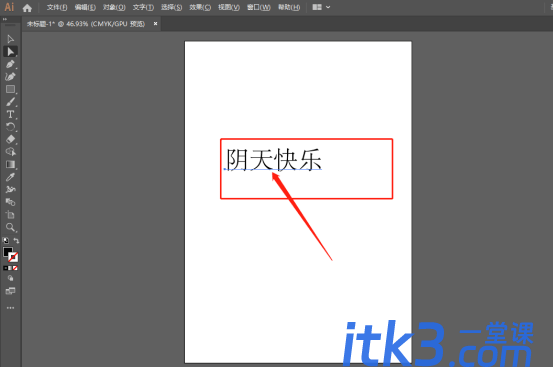Close the 未标题-1 document tab
This screenshot has width=554, height=368.
click(155, 24)
